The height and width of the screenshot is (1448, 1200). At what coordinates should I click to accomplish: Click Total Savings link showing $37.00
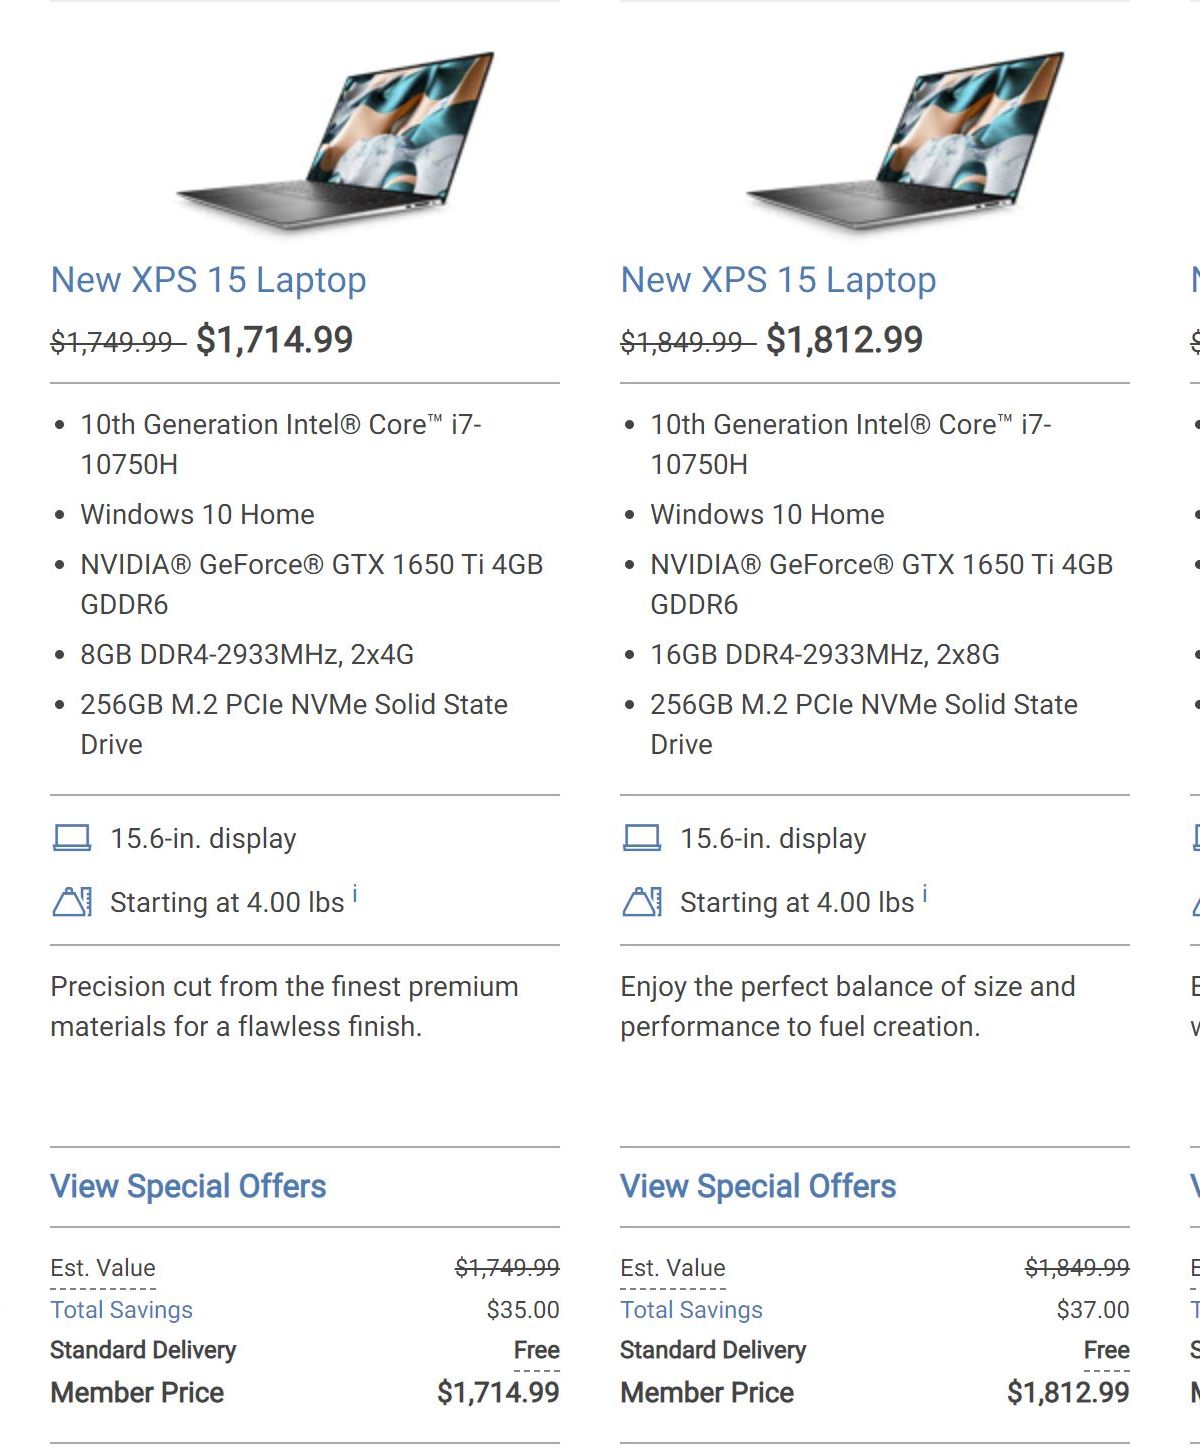coord(691,1310)
